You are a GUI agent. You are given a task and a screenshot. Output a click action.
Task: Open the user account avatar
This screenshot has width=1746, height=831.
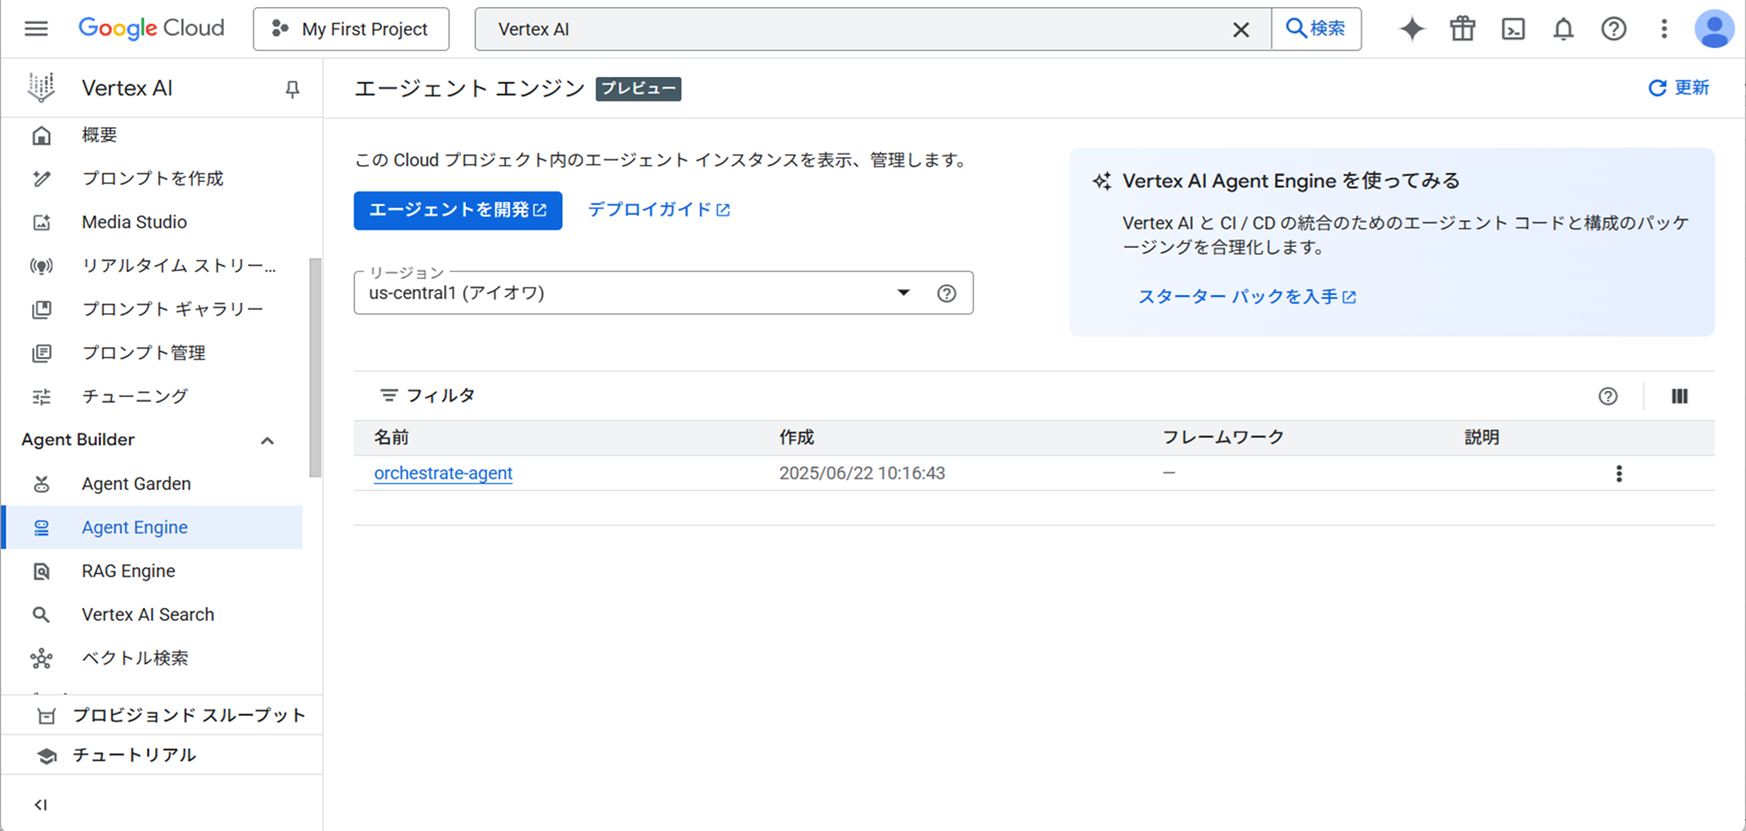[1714, 29]
